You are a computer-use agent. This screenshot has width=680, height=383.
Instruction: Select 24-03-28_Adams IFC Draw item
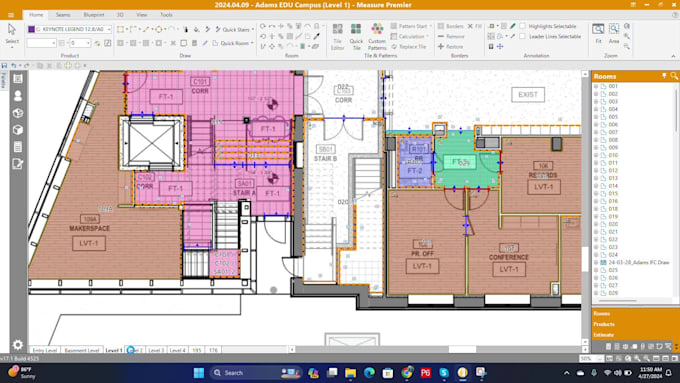click(x=638, y=262)
